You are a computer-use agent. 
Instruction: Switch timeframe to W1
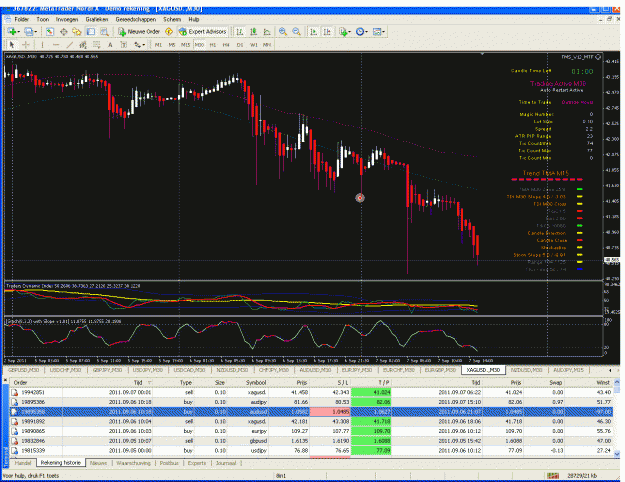point(254,45)
